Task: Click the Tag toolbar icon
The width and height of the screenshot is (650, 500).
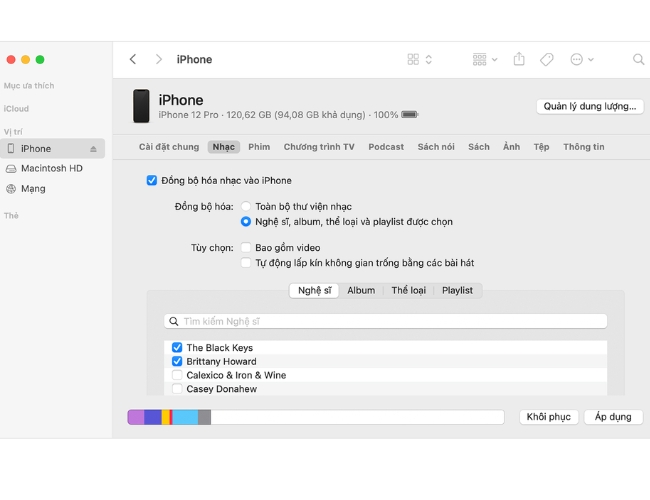Action: [x=546, y=59]
